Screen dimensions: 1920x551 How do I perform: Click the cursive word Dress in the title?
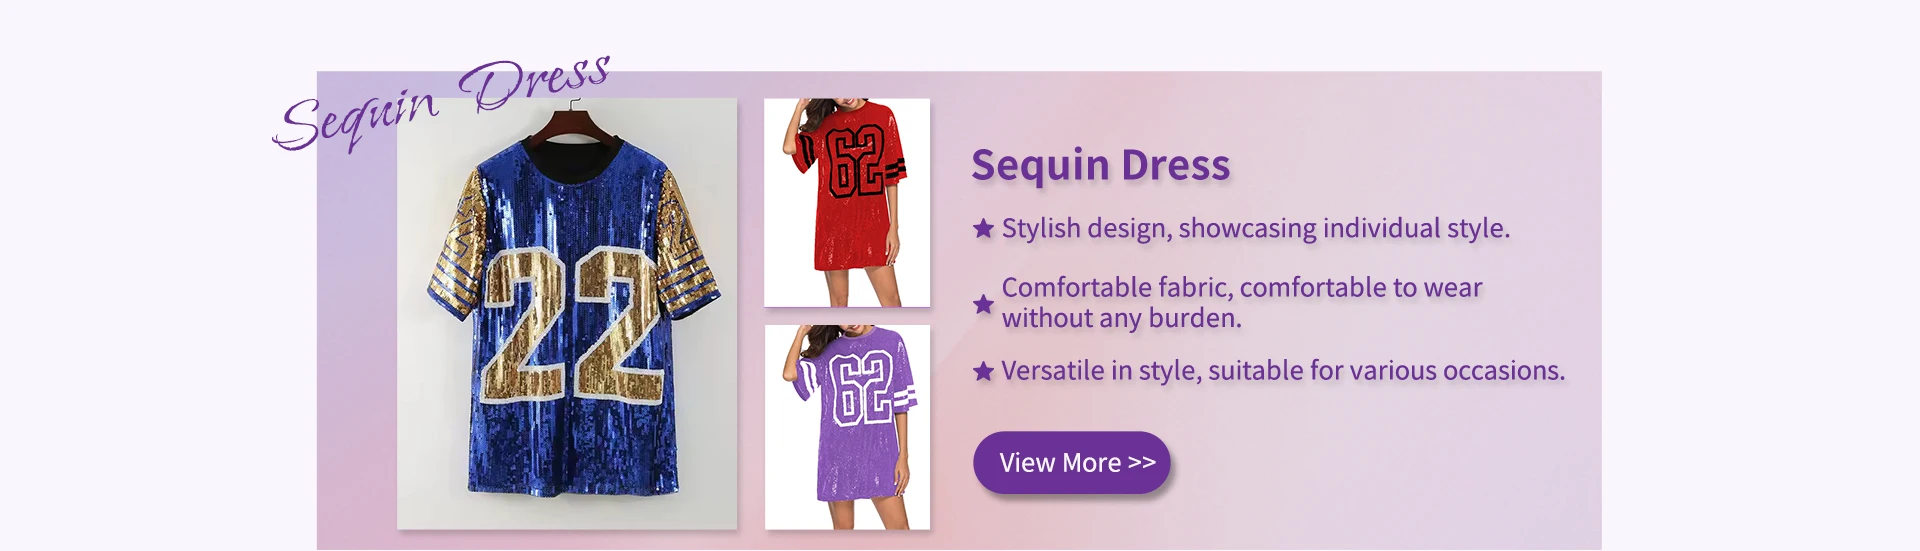point(535,82)
